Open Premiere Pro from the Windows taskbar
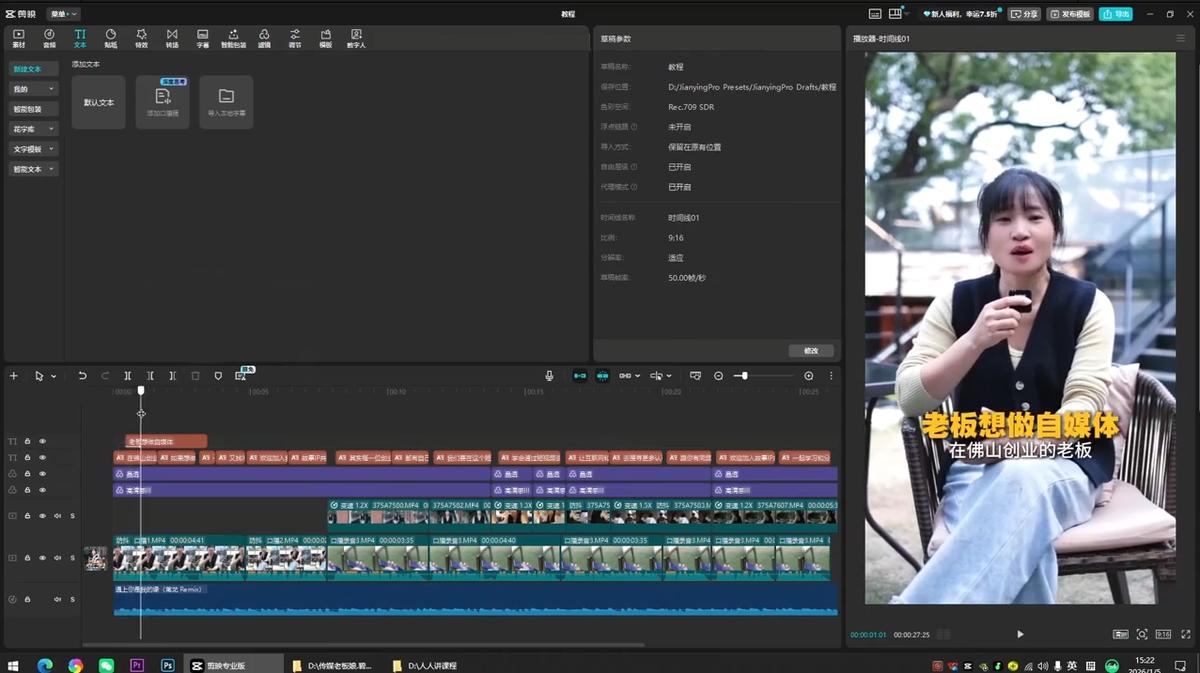Image resolution: width=1200 pixels, height=673 pixels. coord(137,665)
